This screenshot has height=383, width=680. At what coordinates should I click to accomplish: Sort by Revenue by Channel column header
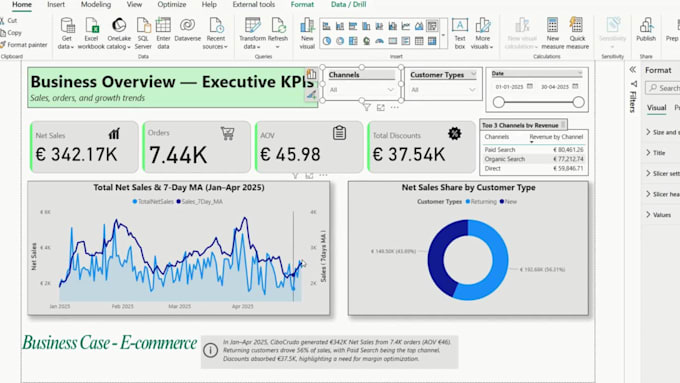pos(556,137)
